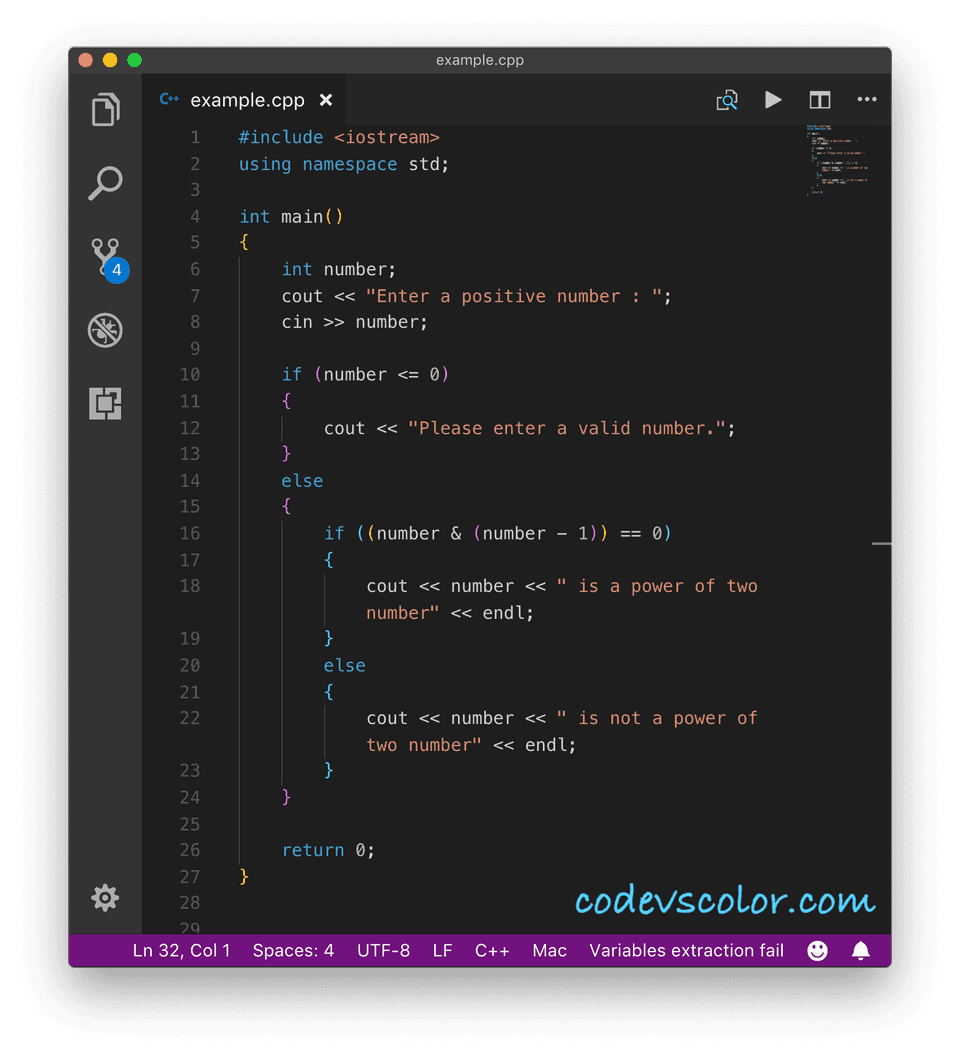Select the example.cpp tab
960x1058 pixels.
pyautogui.click(x=245, y=100)
